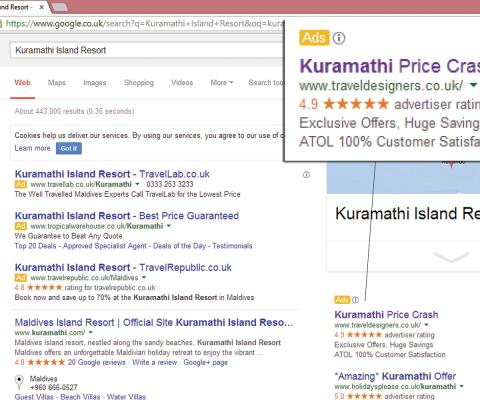This screenshot has height=400, width=480.
Task: Open the Approved Specialist Agent sitelink
Action: pyautogui.click(x=105, y=246)
